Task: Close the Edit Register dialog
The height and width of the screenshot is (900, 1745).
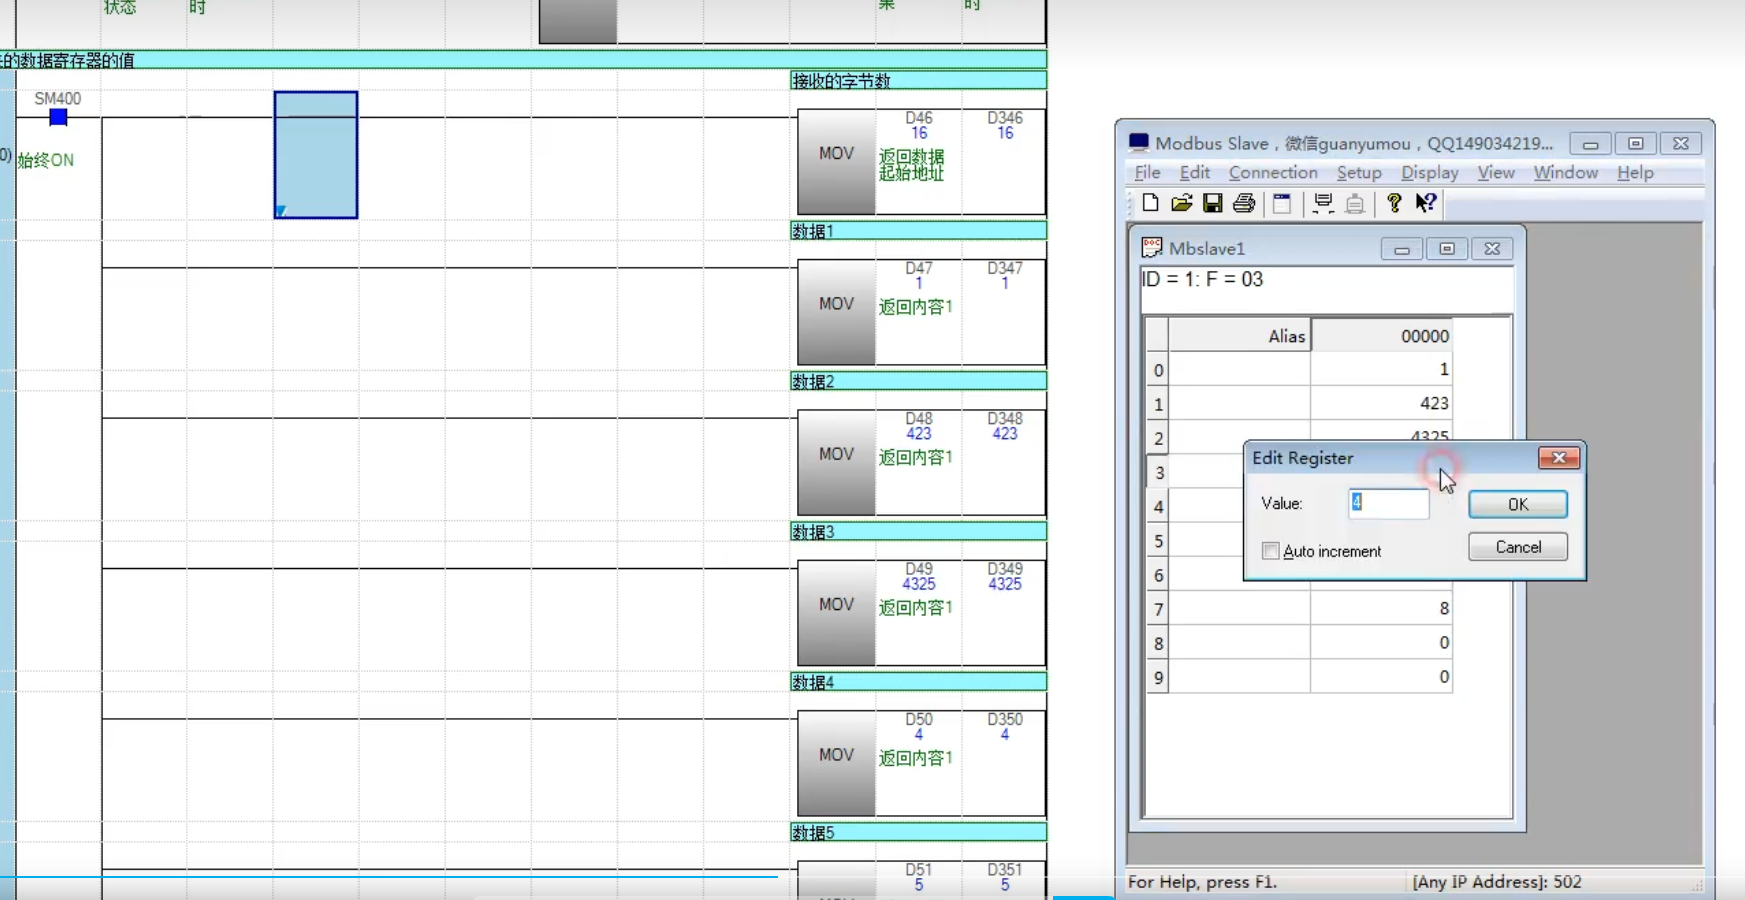Action: click(x=1558, y=458)
